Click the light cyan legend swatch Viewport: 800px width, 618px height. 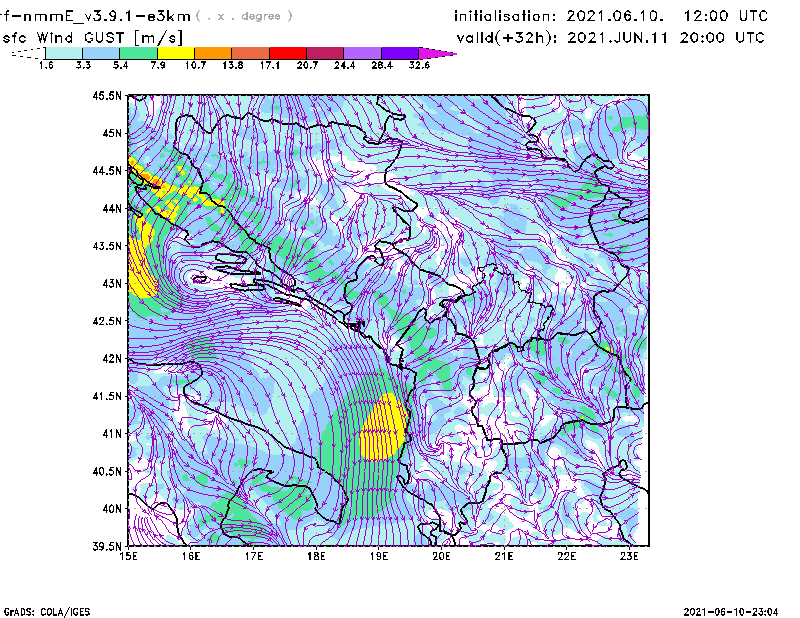coord(64,53)
